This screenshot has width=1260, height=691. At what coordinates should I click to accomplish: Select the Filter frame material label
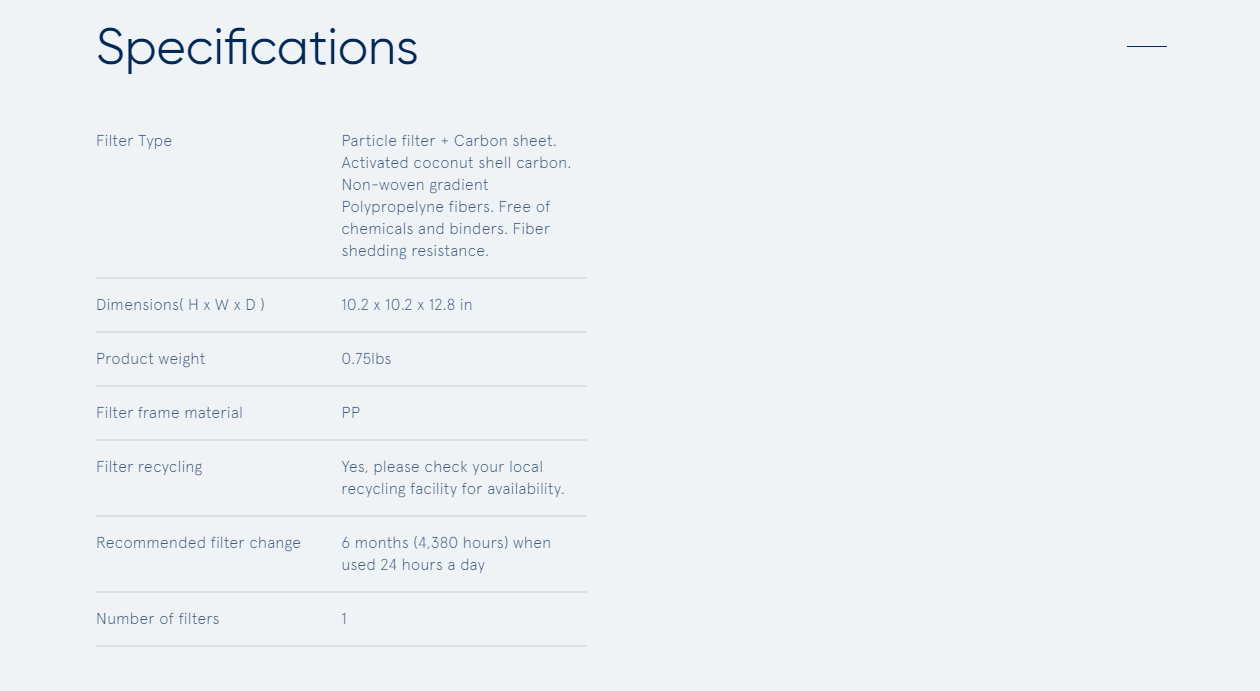[x=169, y=413]
